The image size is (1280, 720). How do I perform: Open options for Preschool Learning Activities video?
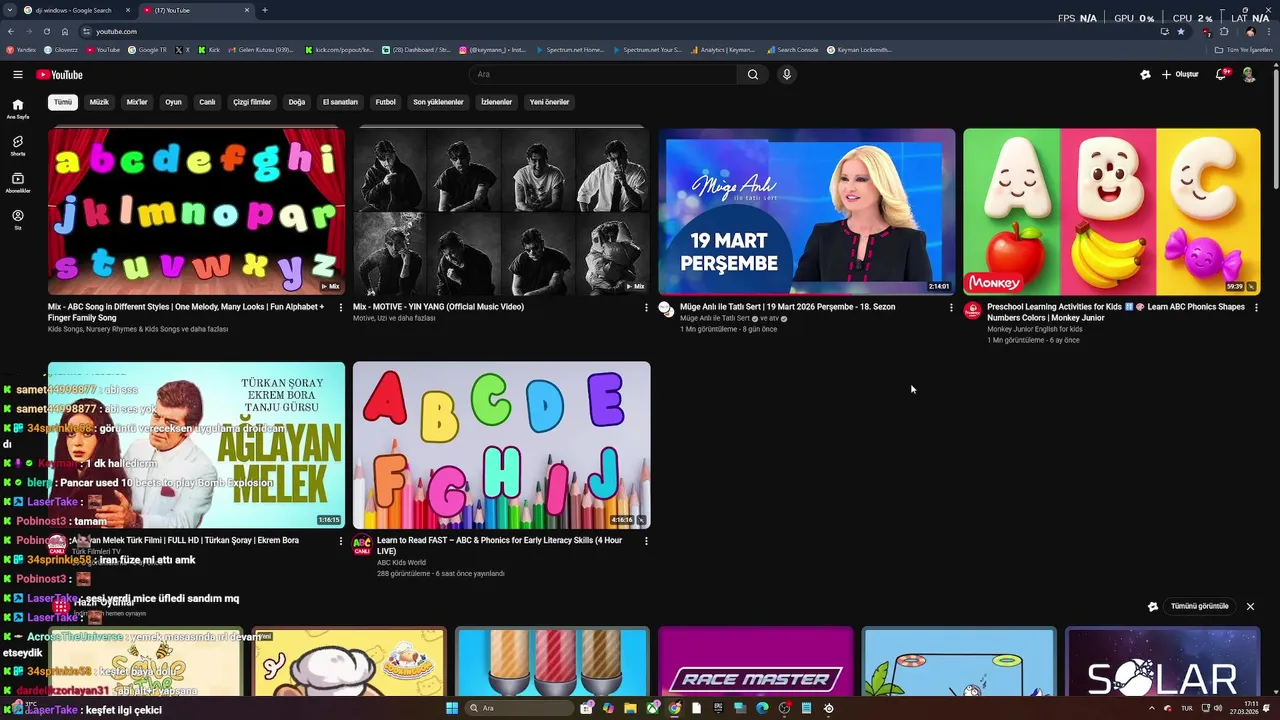pyautogui.click(x=1256, y=307)
